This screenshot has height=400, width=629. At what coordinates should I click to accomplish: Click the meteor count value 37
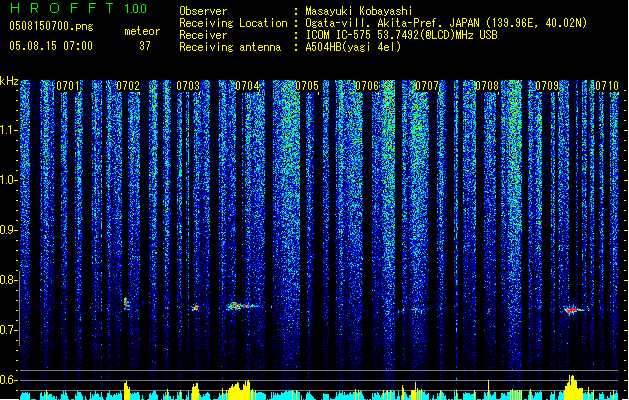[x=145, y=46]
